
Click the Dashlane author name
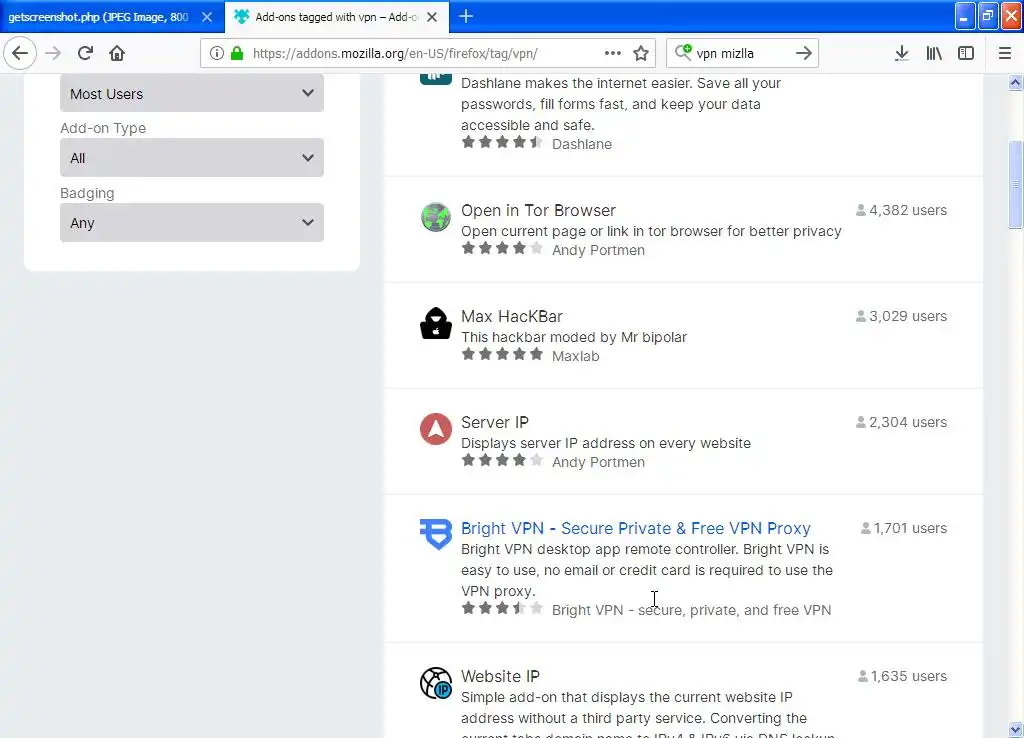pyautogui.click(x=582, y=144)
